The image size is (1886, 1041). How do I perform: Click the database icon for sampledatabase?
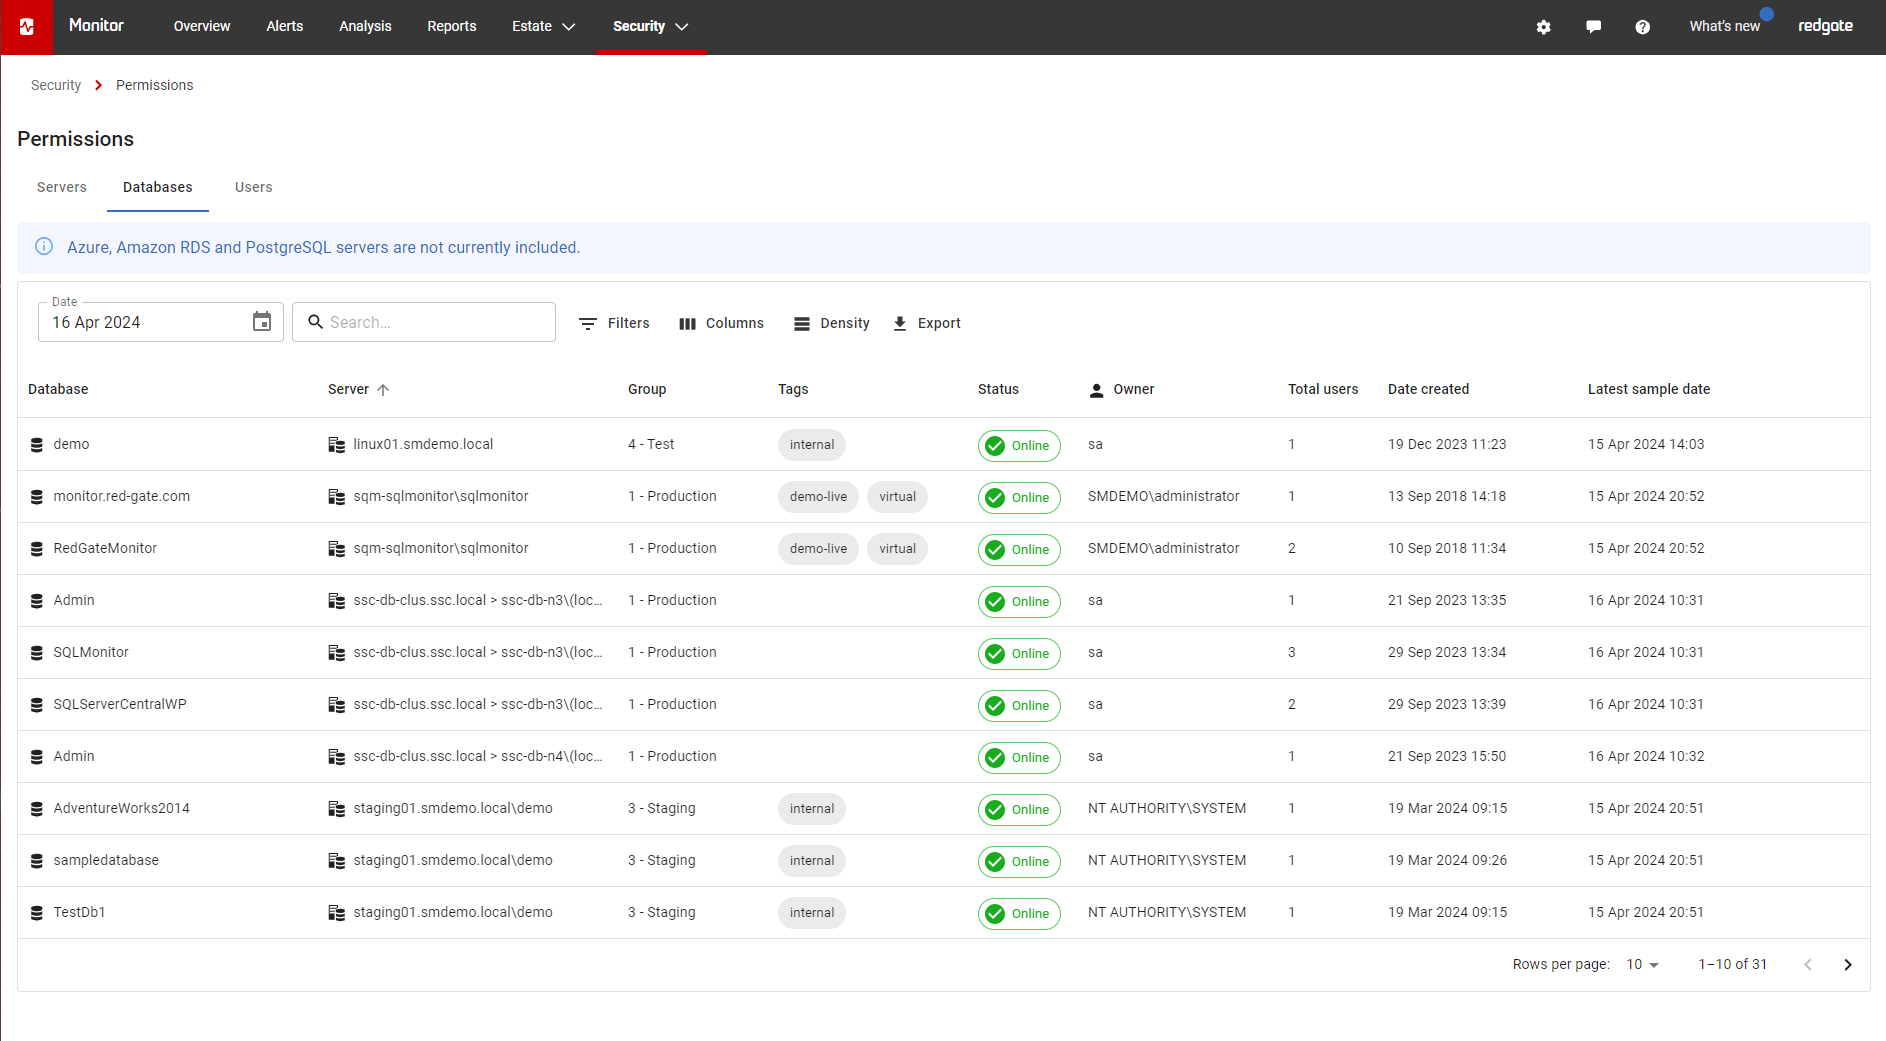coord(37,861)
